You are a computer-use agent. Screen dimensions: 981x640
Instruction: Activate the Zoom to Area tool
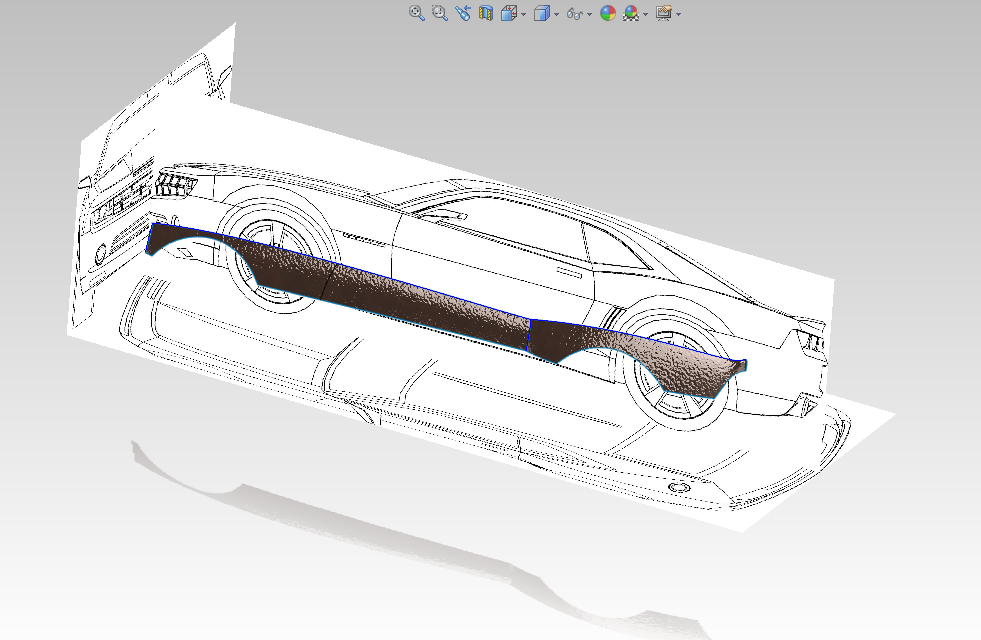[x=439, y=14]
